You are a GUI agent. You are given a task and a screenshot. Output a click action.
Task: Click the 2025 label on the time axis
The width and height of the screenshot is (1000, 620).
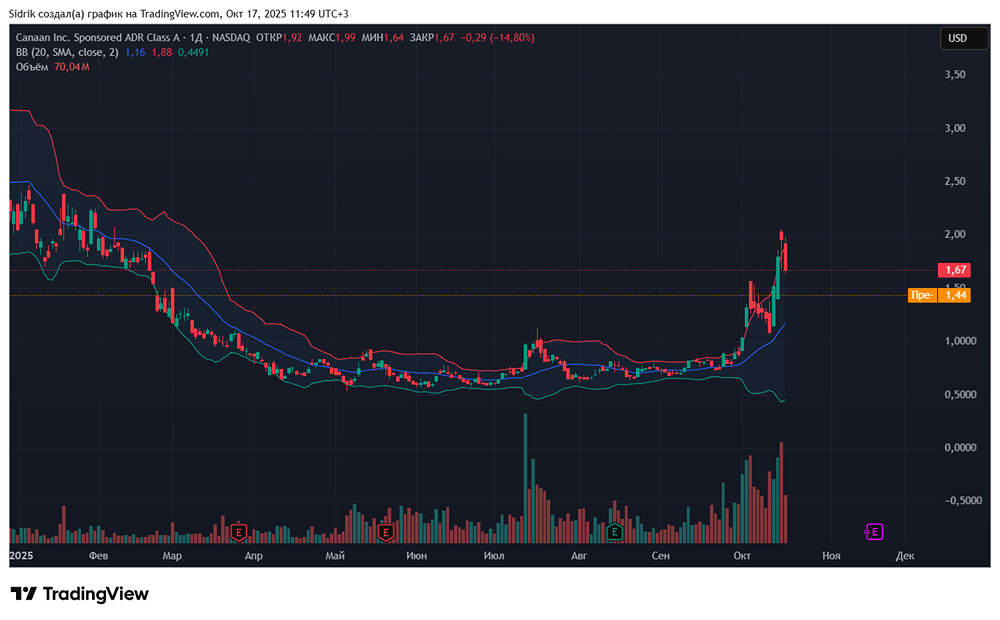click(x=22, y=556)
